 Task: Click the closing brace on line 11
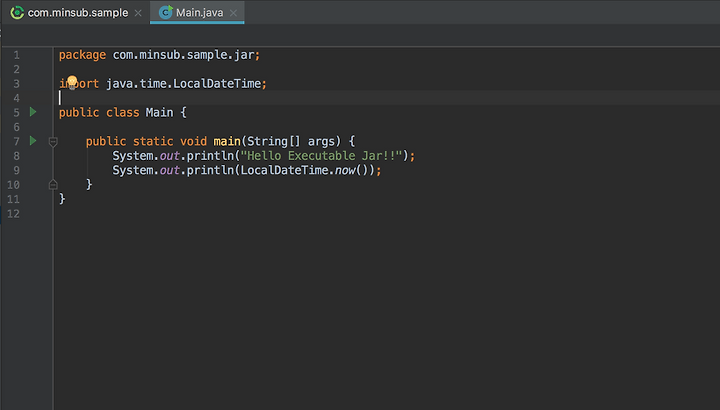click(62, 199)
